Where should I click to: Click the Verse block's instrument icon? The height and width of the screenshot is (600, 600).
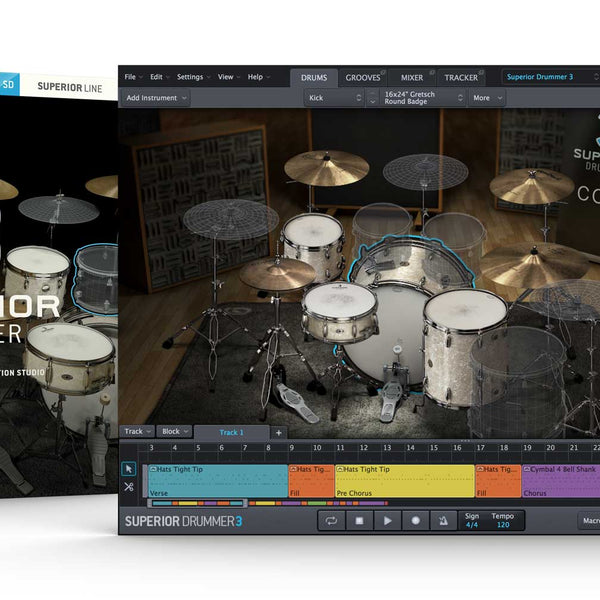[x=153, y=469]
